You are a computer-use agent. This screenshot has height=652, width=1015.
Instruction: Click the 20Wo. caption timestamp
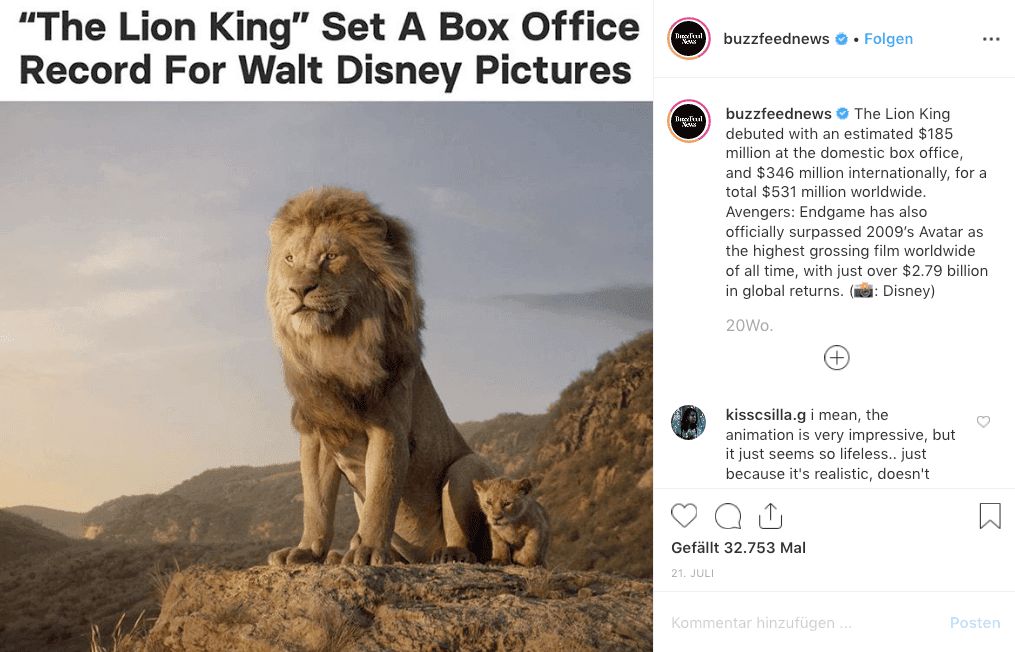point(749,326)
